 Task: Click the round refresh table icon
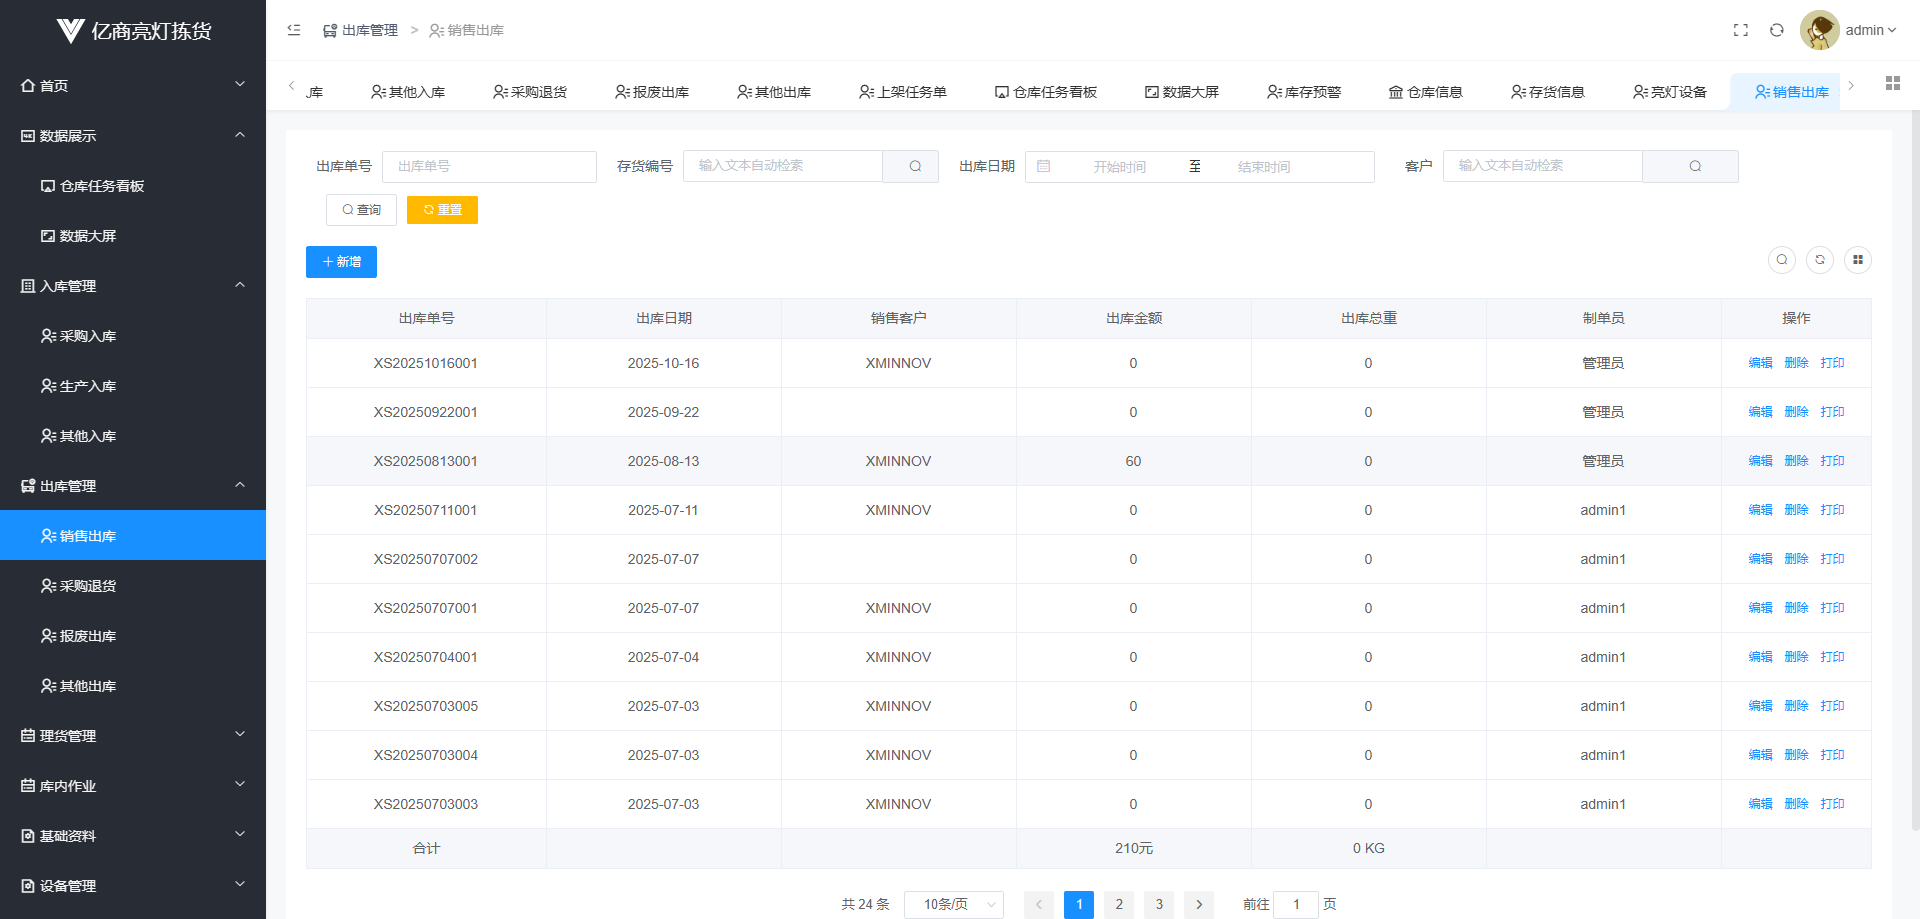(x=1819, y=260)
